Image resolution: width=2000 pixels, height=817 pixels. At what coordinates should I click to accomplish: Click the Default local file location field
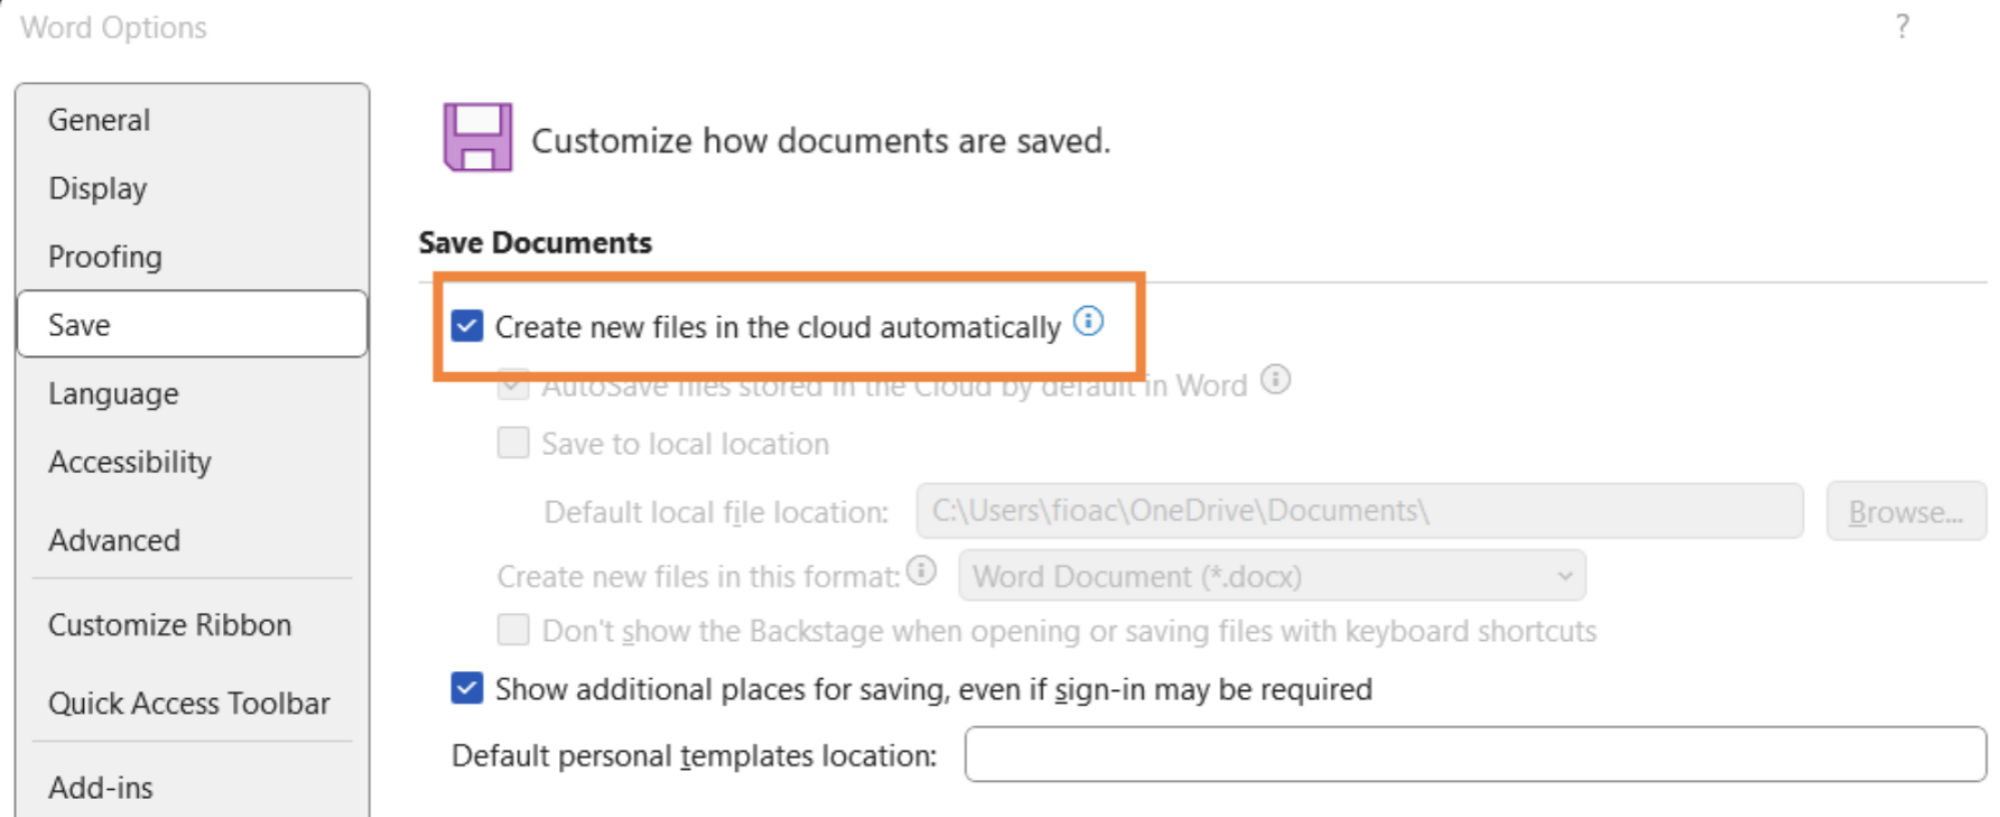[x=1360, y=511]
